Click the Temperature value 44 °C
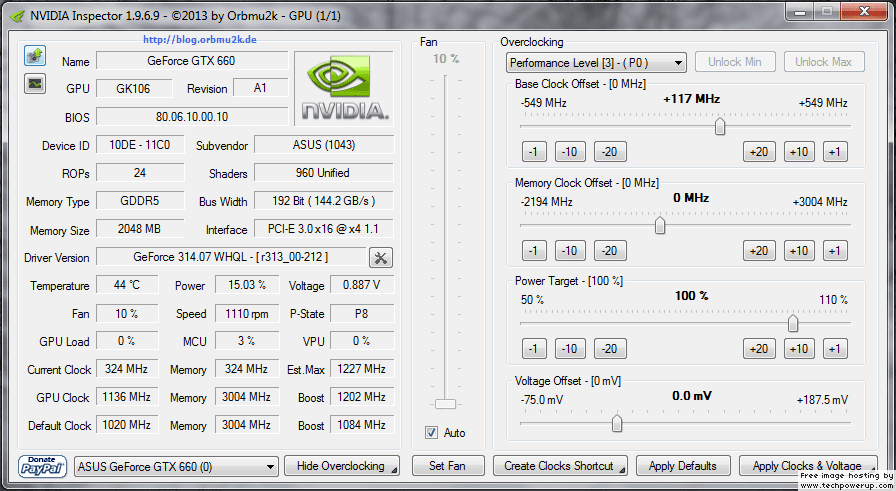Image resolution: width=896 pixels, height=491 pixels. click(x=127, y=285)
